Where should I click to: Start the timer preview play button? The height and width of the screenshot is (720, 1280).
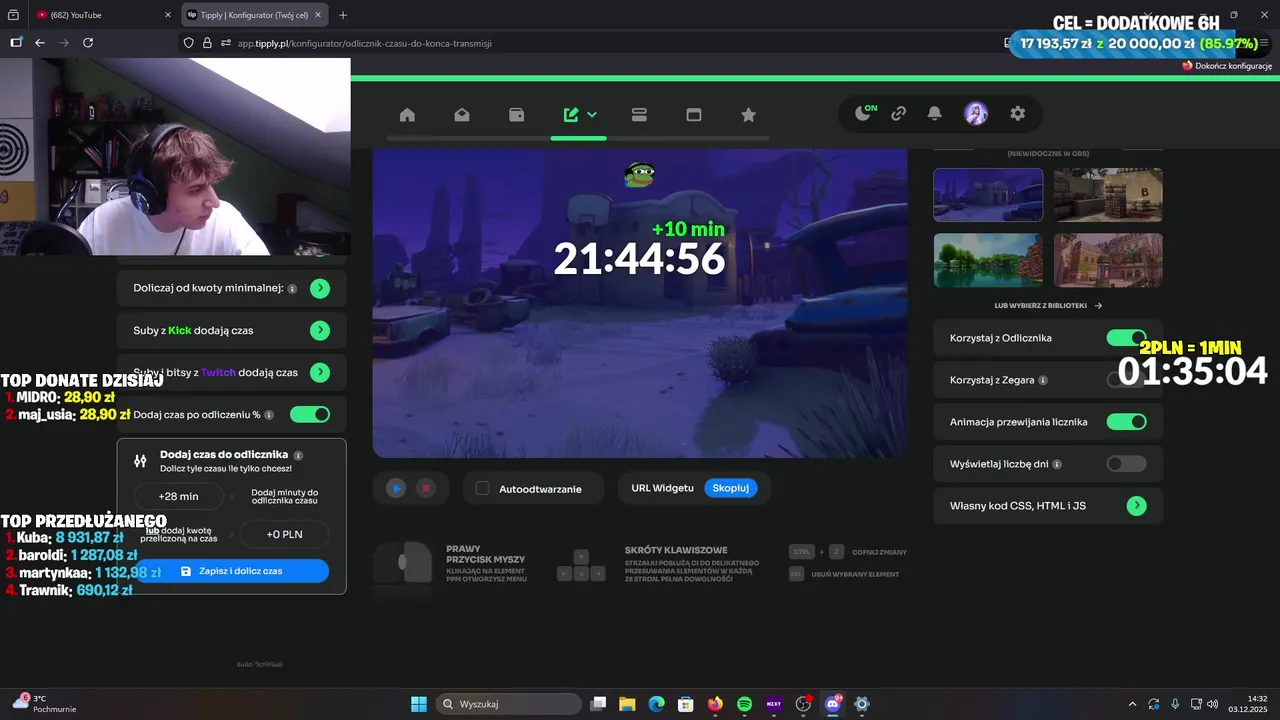click(x=397, y=488)
